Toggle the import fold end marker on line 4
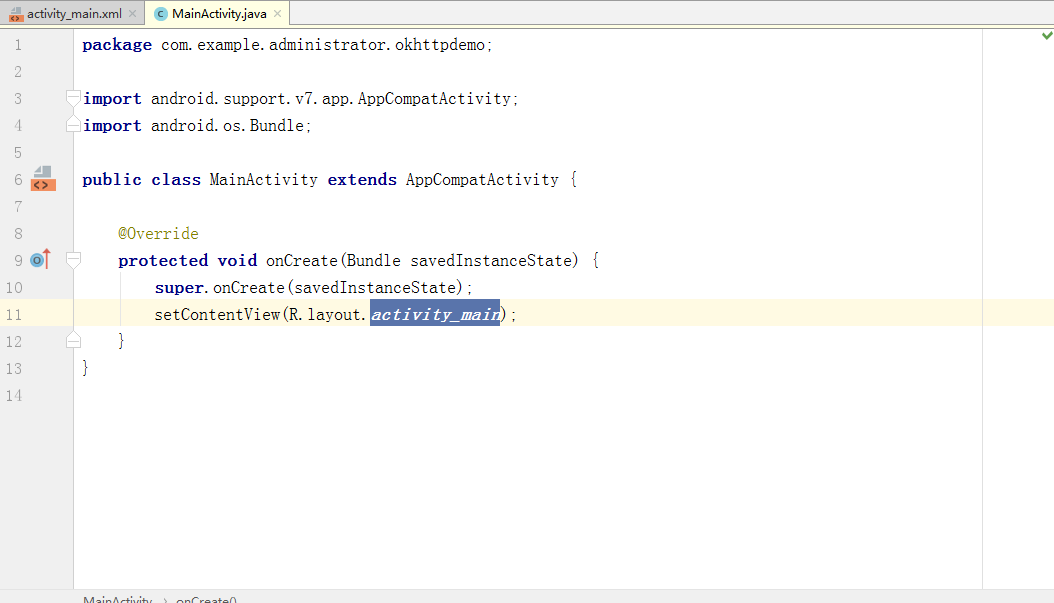Viewport: 1054px width, 603px height. pos(73,125)
